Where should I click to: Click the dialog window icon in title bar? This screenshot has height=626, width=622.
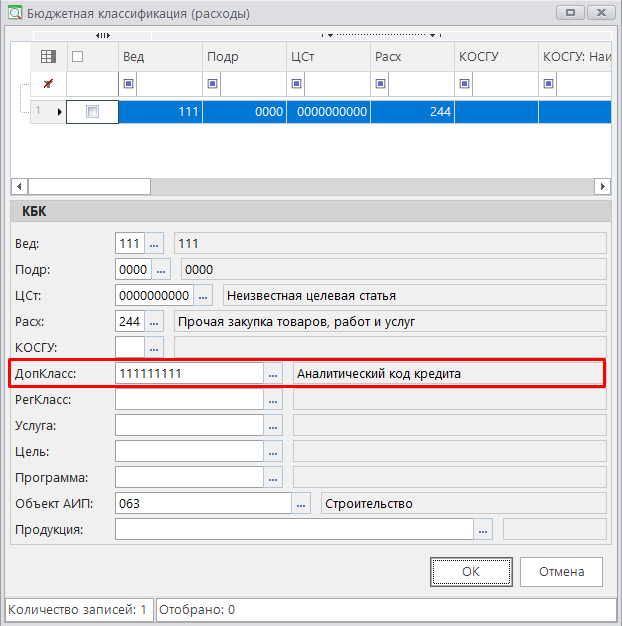click(x=13, y=14)
